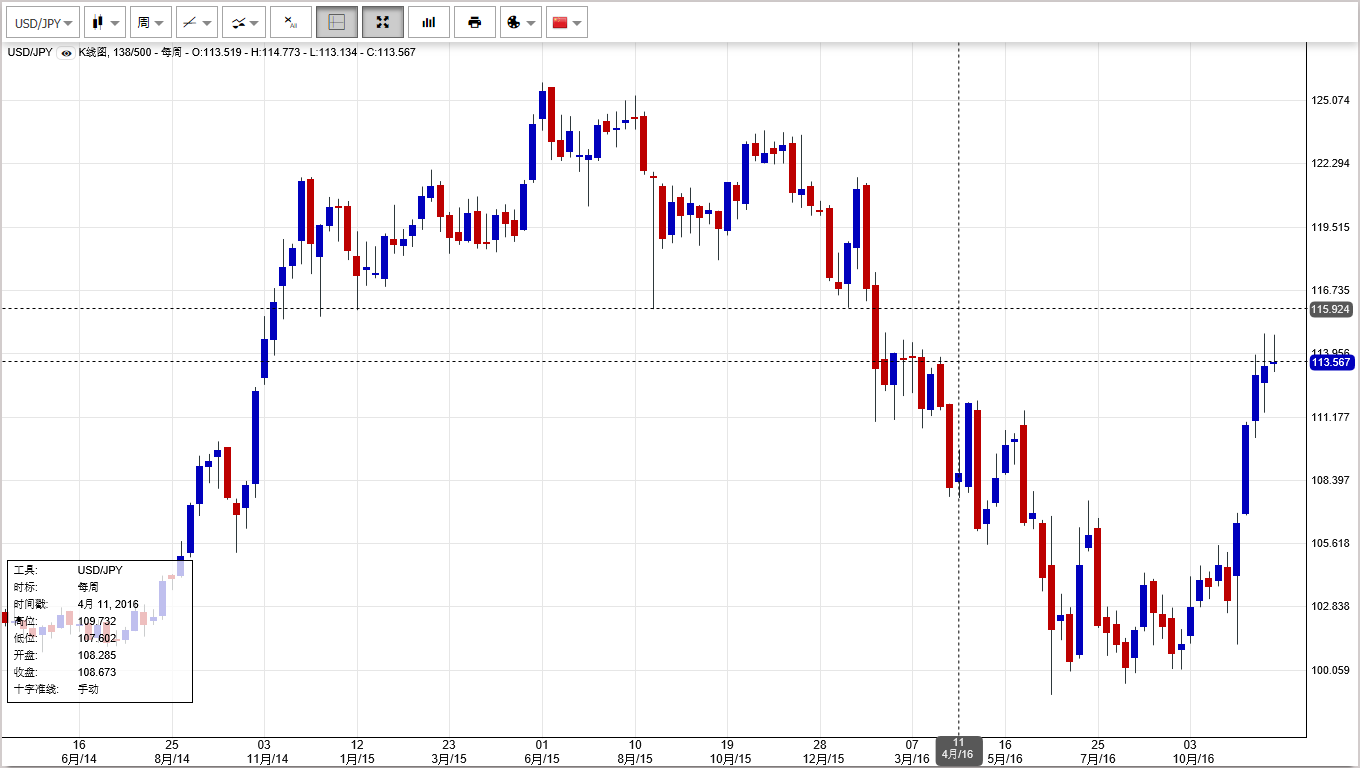Click the 7月/16 date axis label
Viewport: 1360px width, 768px height.
tap(1097, 759)
